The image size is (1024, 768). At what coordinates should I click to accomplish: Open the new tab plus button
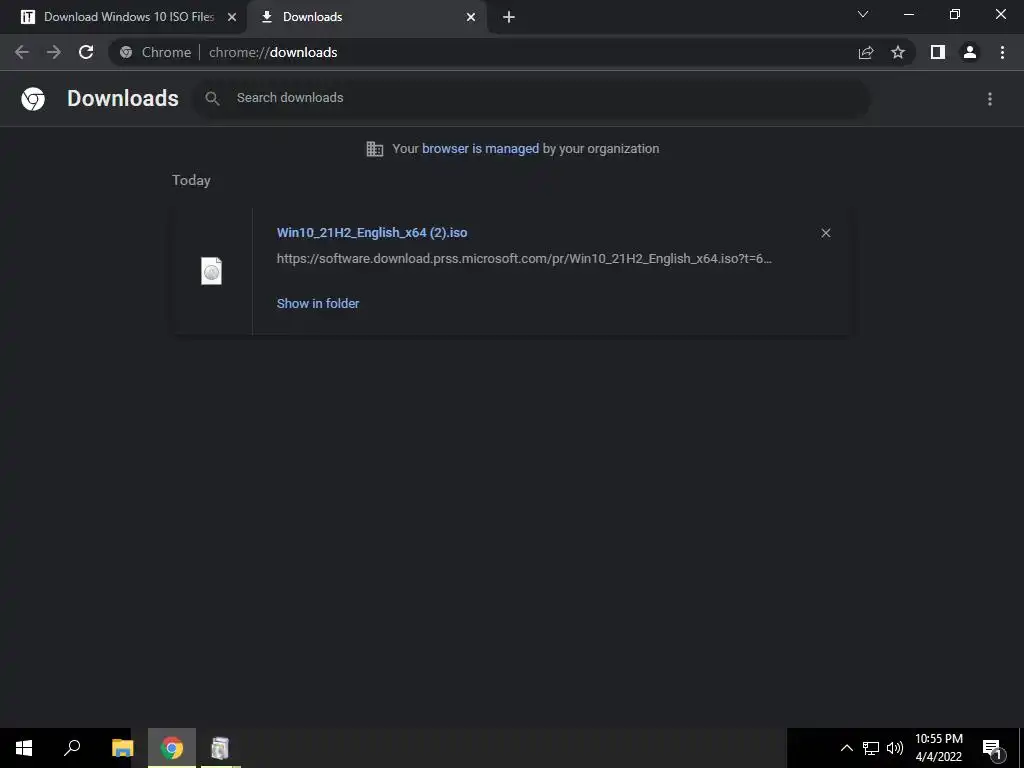[509, 17]
